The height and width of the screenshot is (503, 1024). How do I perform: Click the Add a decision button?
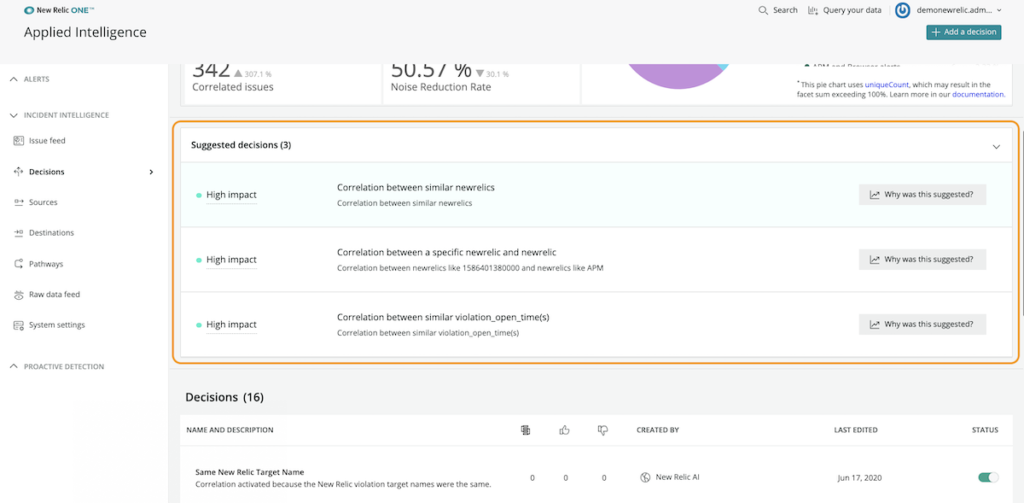click(x=963, y=32)
